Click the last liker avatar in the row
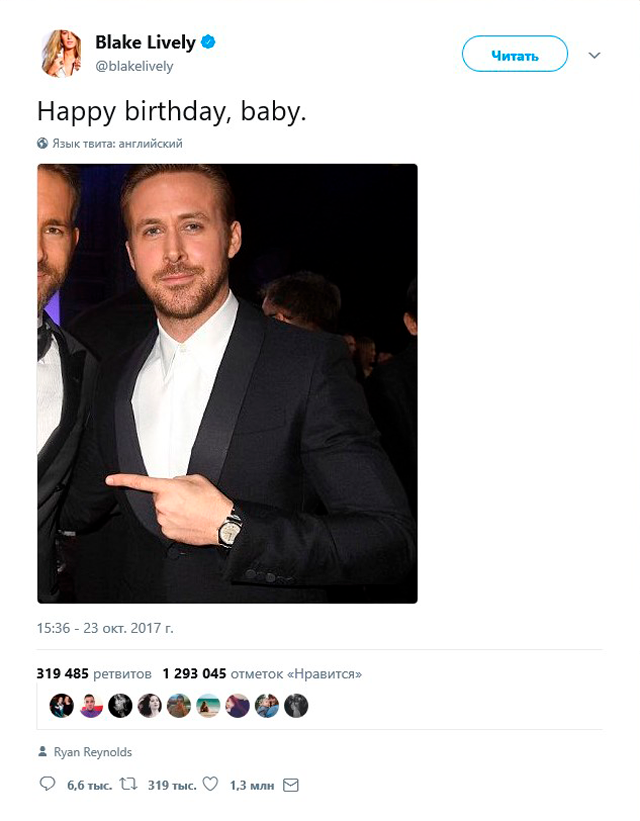The width and height of the screenshot is (640, 821). [x=296, y=705]
